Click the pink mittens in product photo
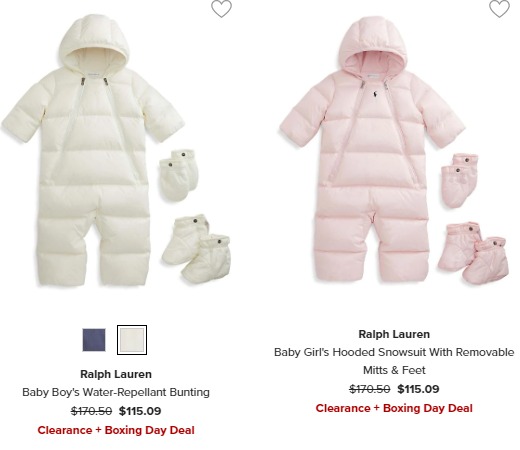 click(460, 180)
